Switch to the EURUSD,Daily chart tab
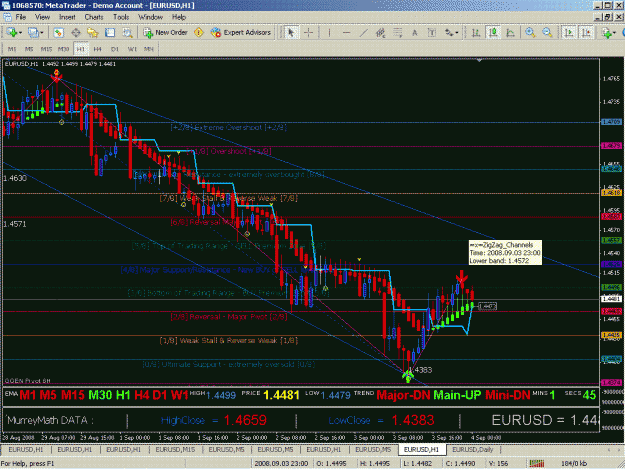The image size is (625, 469). click(x=472, y=449)
